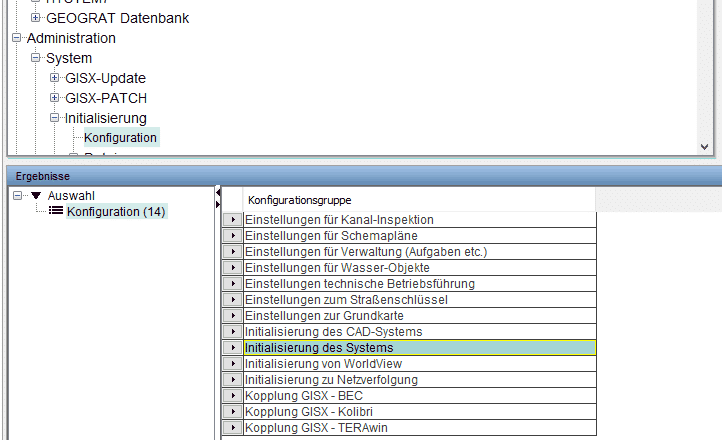722x440 pixels.
Task: Select row Initialisierung zu Netzverfolgung
Action: click(419, 380)
